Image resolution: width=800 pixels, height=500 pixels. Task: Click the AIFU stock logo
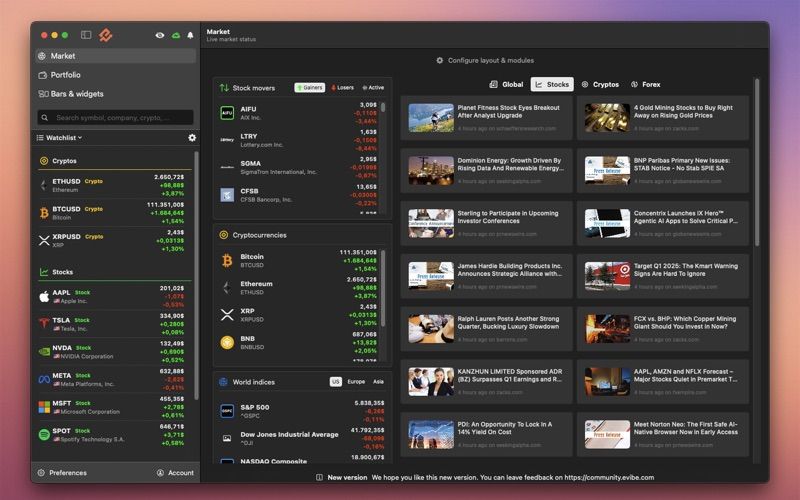pos(227,113)
